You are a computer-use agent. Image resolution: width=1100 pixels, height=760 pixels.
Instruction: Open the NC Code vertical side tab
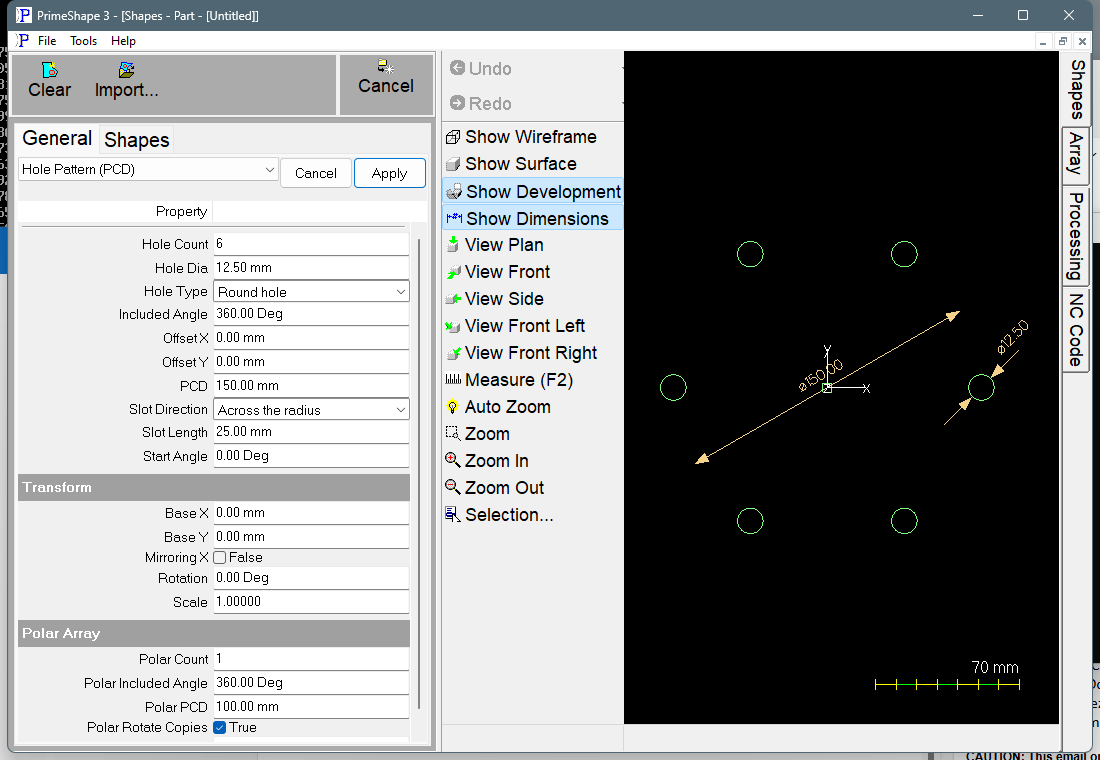click(1076, 330)
